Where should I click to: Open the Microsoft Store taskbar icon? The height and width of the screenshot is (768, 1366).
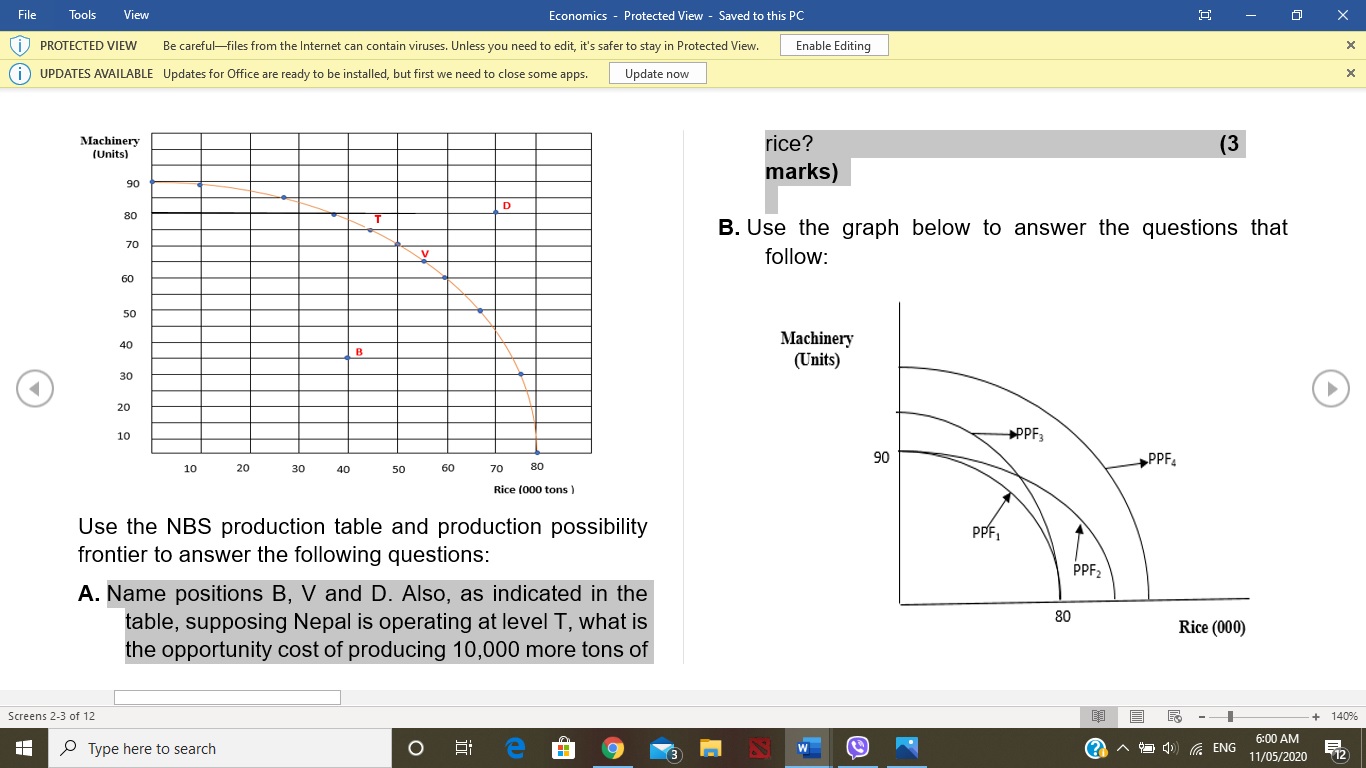[x=563, y=747]
